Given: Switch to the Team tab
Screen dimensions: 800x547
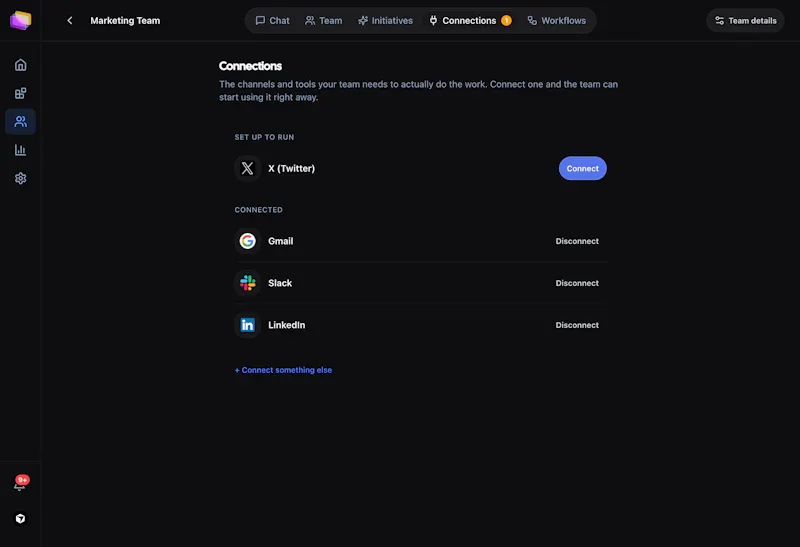Looking at the screenshot, I should coord(323,20).
